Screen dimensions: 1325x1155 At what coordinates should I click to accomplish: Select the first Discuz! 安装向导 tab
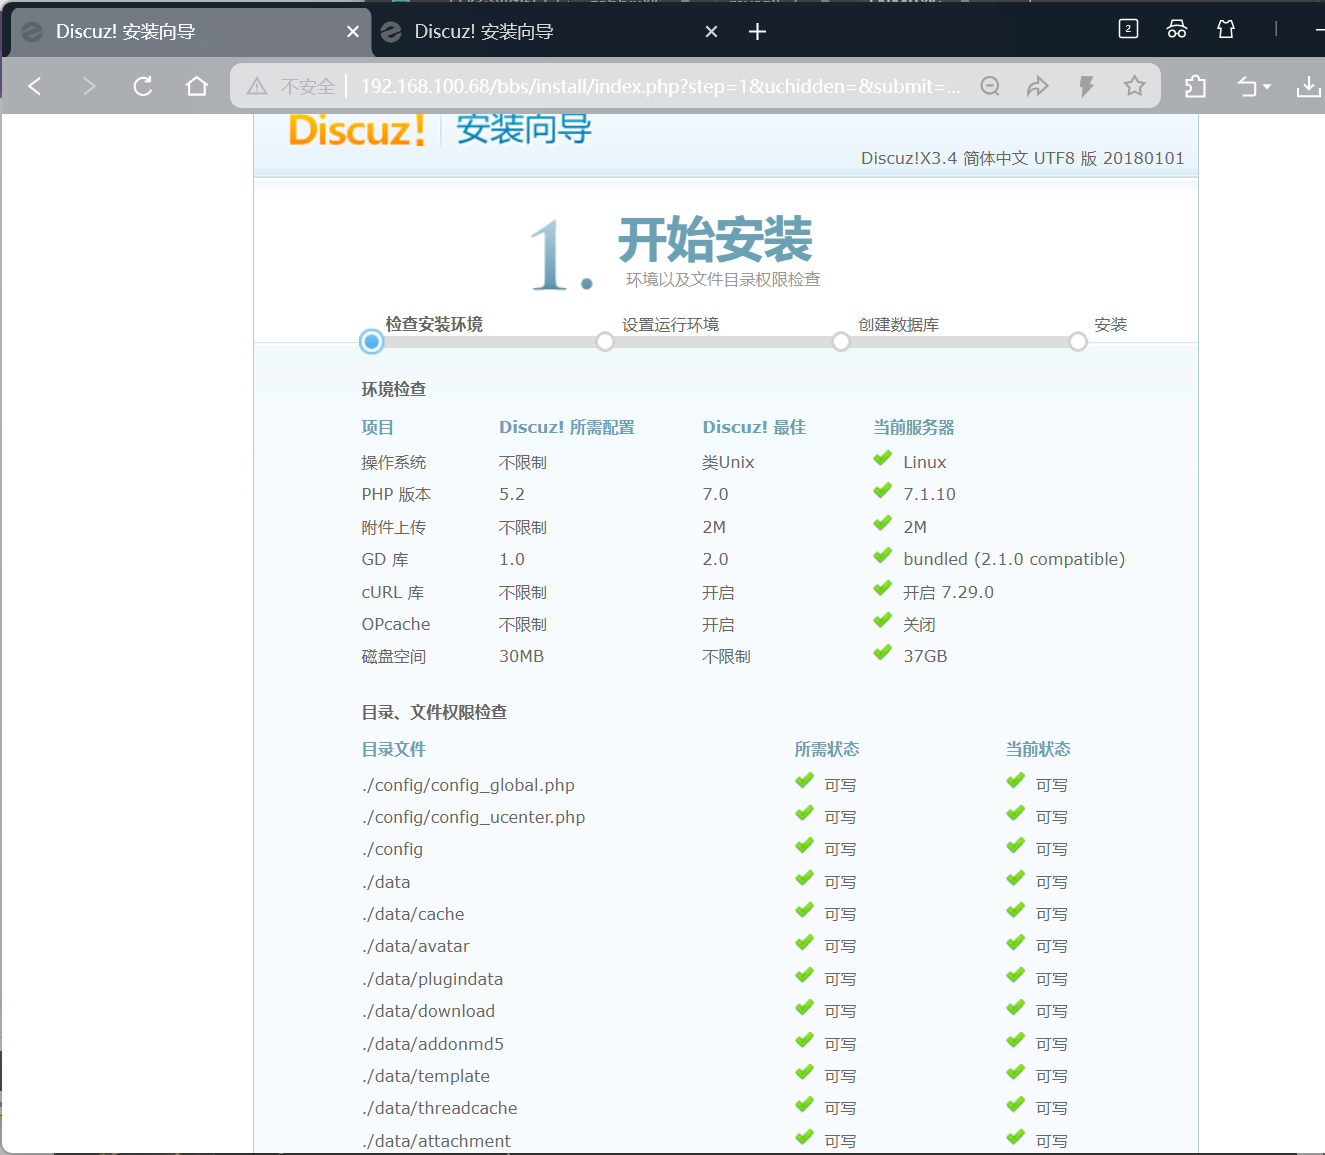point(190,32)
